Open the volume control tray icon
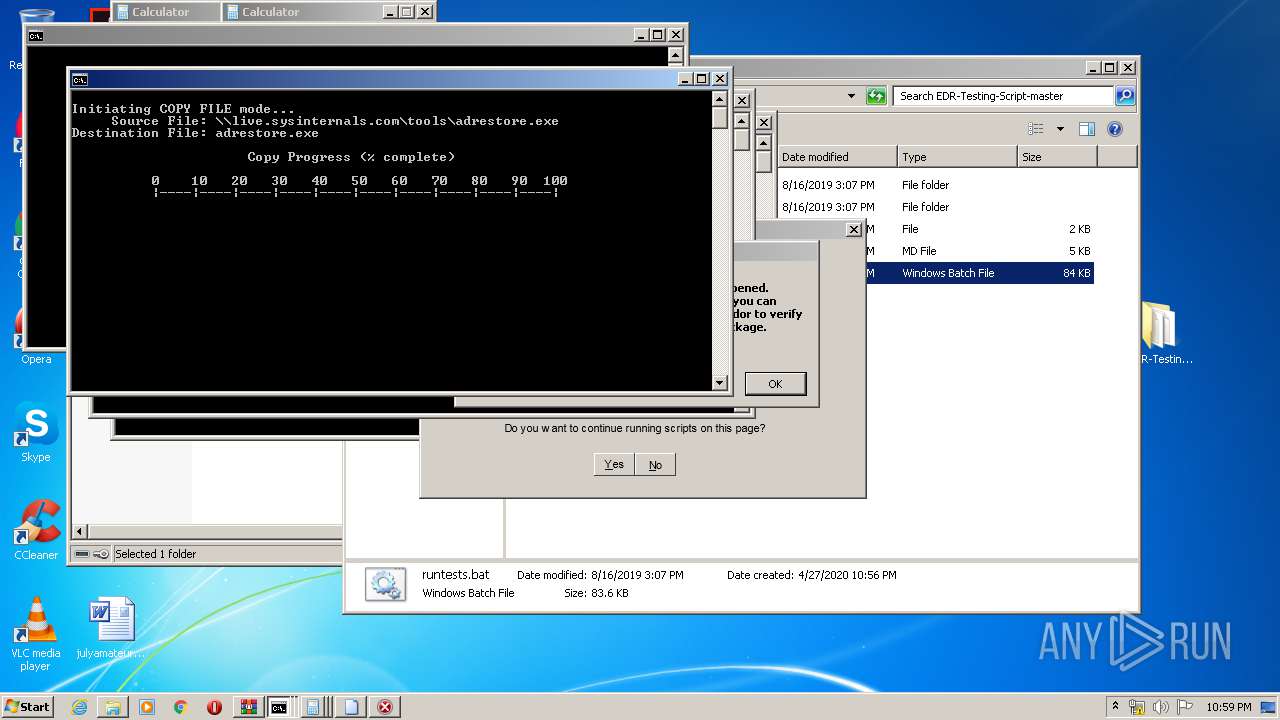This screenshot has width=1280, height=720. pos(1161,707)
